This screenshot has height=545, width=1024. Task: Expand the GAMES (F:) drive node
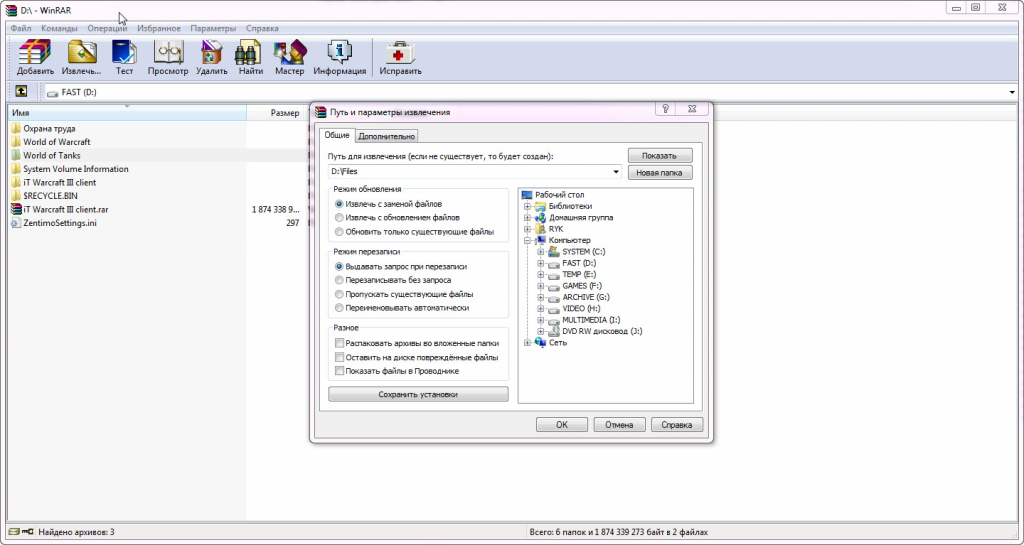point(540,286)
